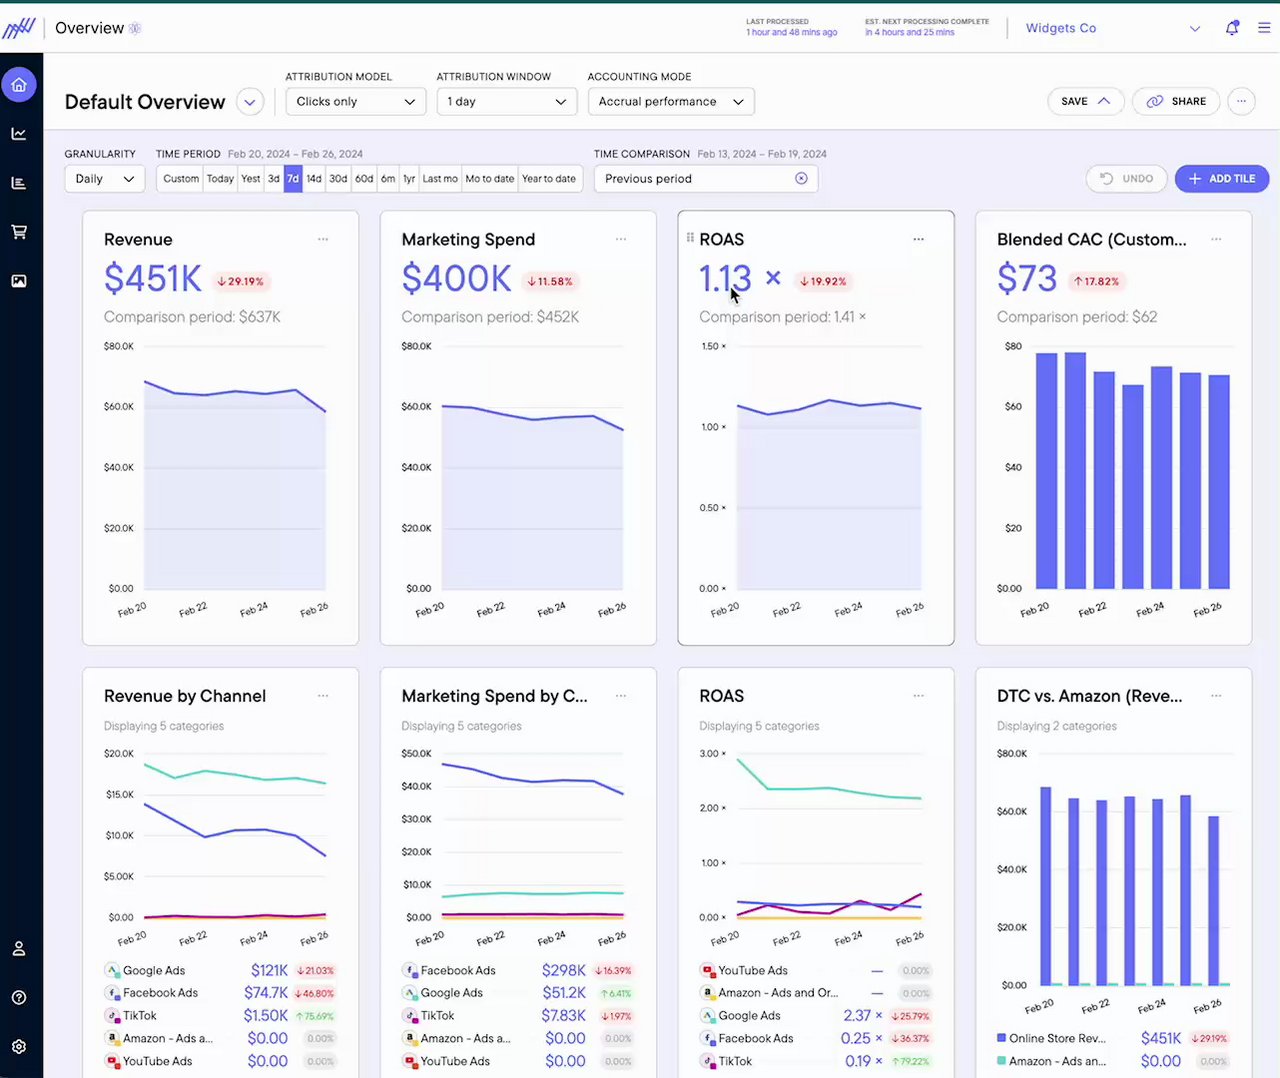The width and height of the screenshot is (1280, 1078).
Task: Open the help question mark icon
Action: [x=19, y=998]
